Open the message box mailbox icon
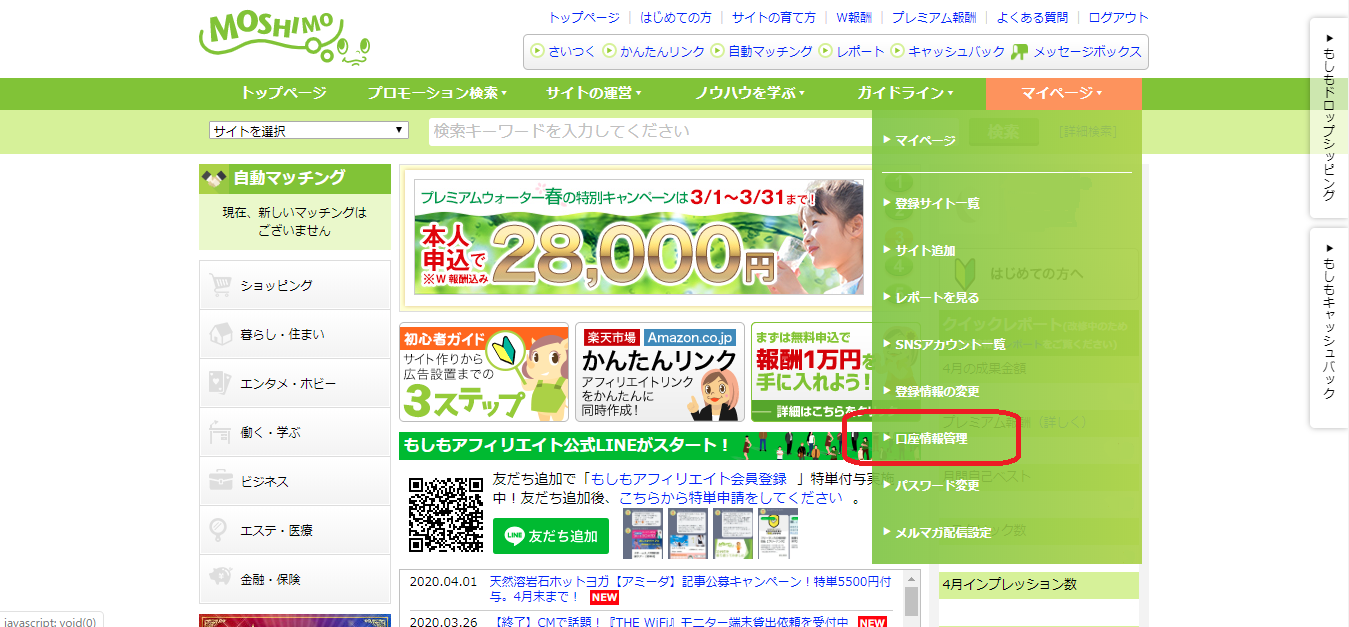The width and height of the screenshot is (1349, 627). pyautogui.click(x=1020, y=52)
